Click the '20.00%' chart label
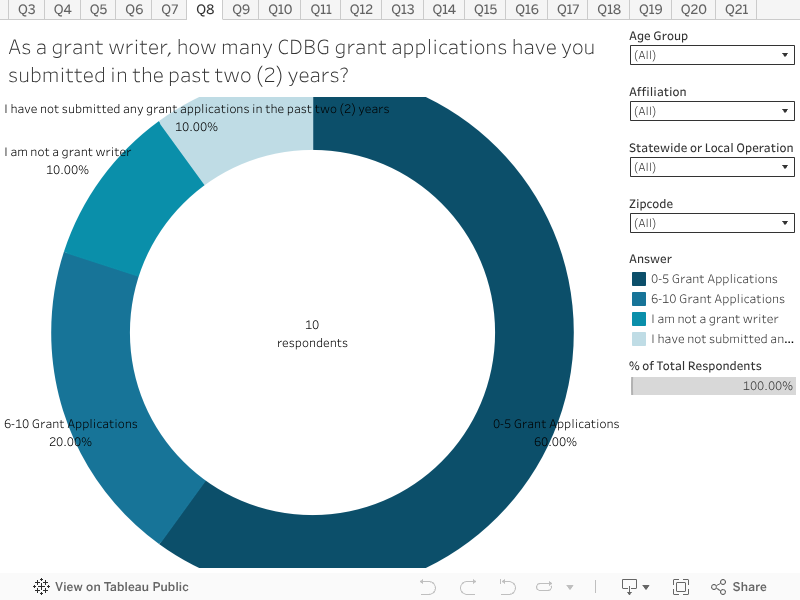 tap(70, 442)
